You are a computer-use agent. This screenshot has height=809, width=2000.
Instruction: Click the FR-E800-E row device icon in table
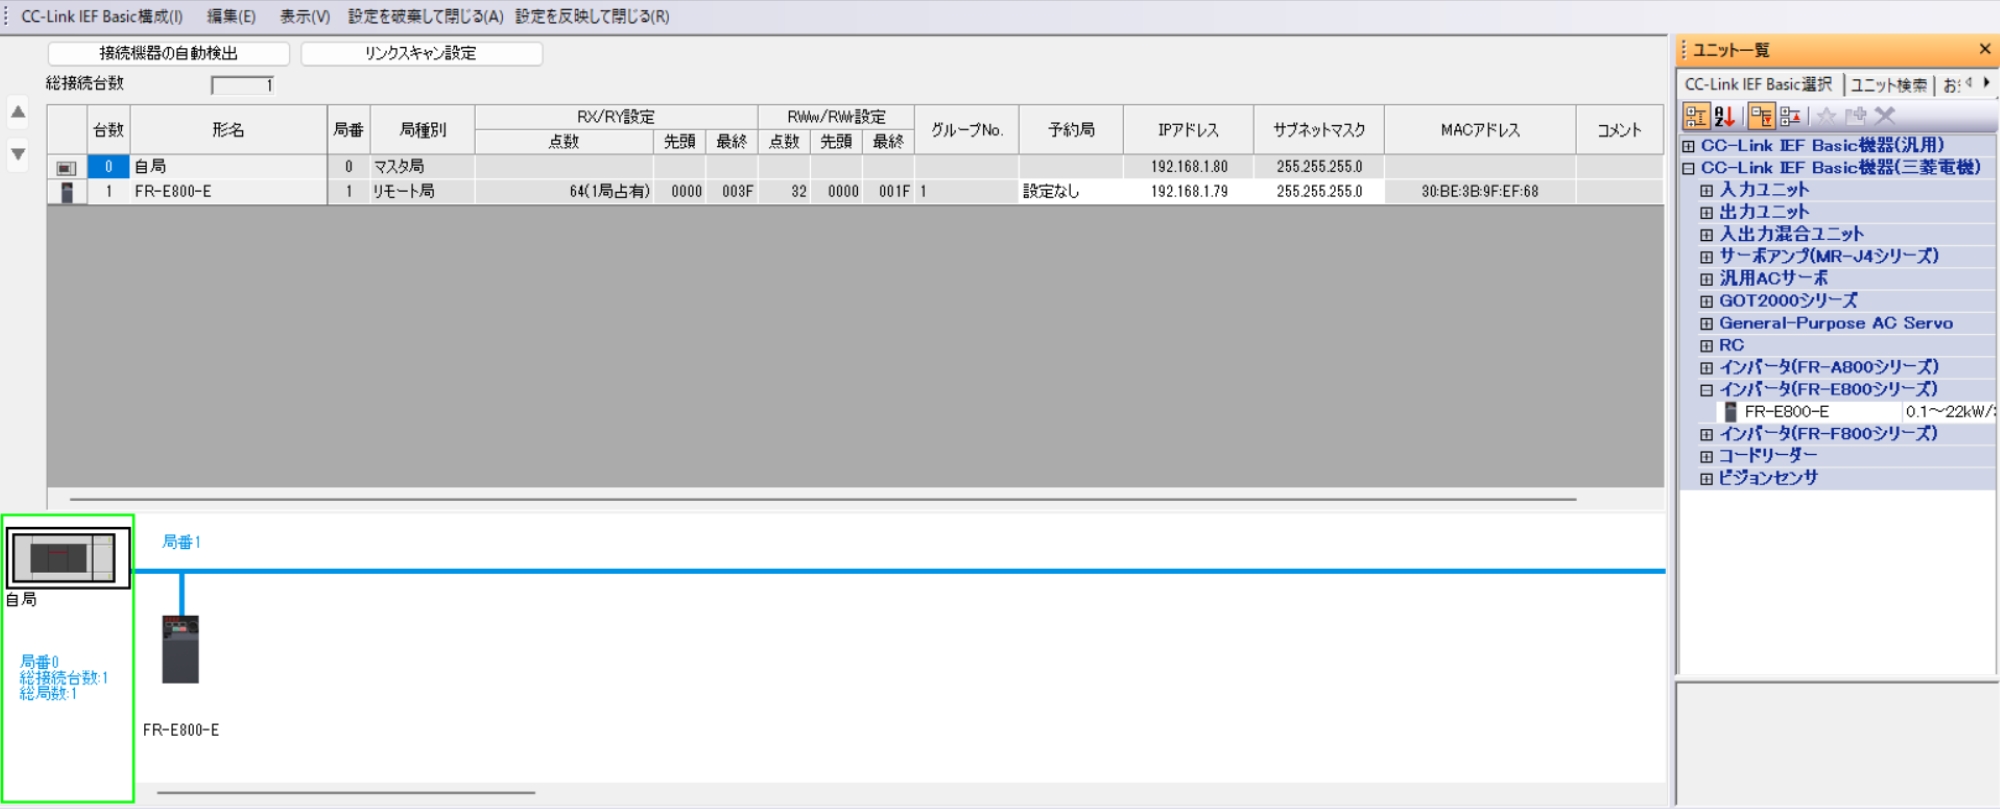point(67,192)
